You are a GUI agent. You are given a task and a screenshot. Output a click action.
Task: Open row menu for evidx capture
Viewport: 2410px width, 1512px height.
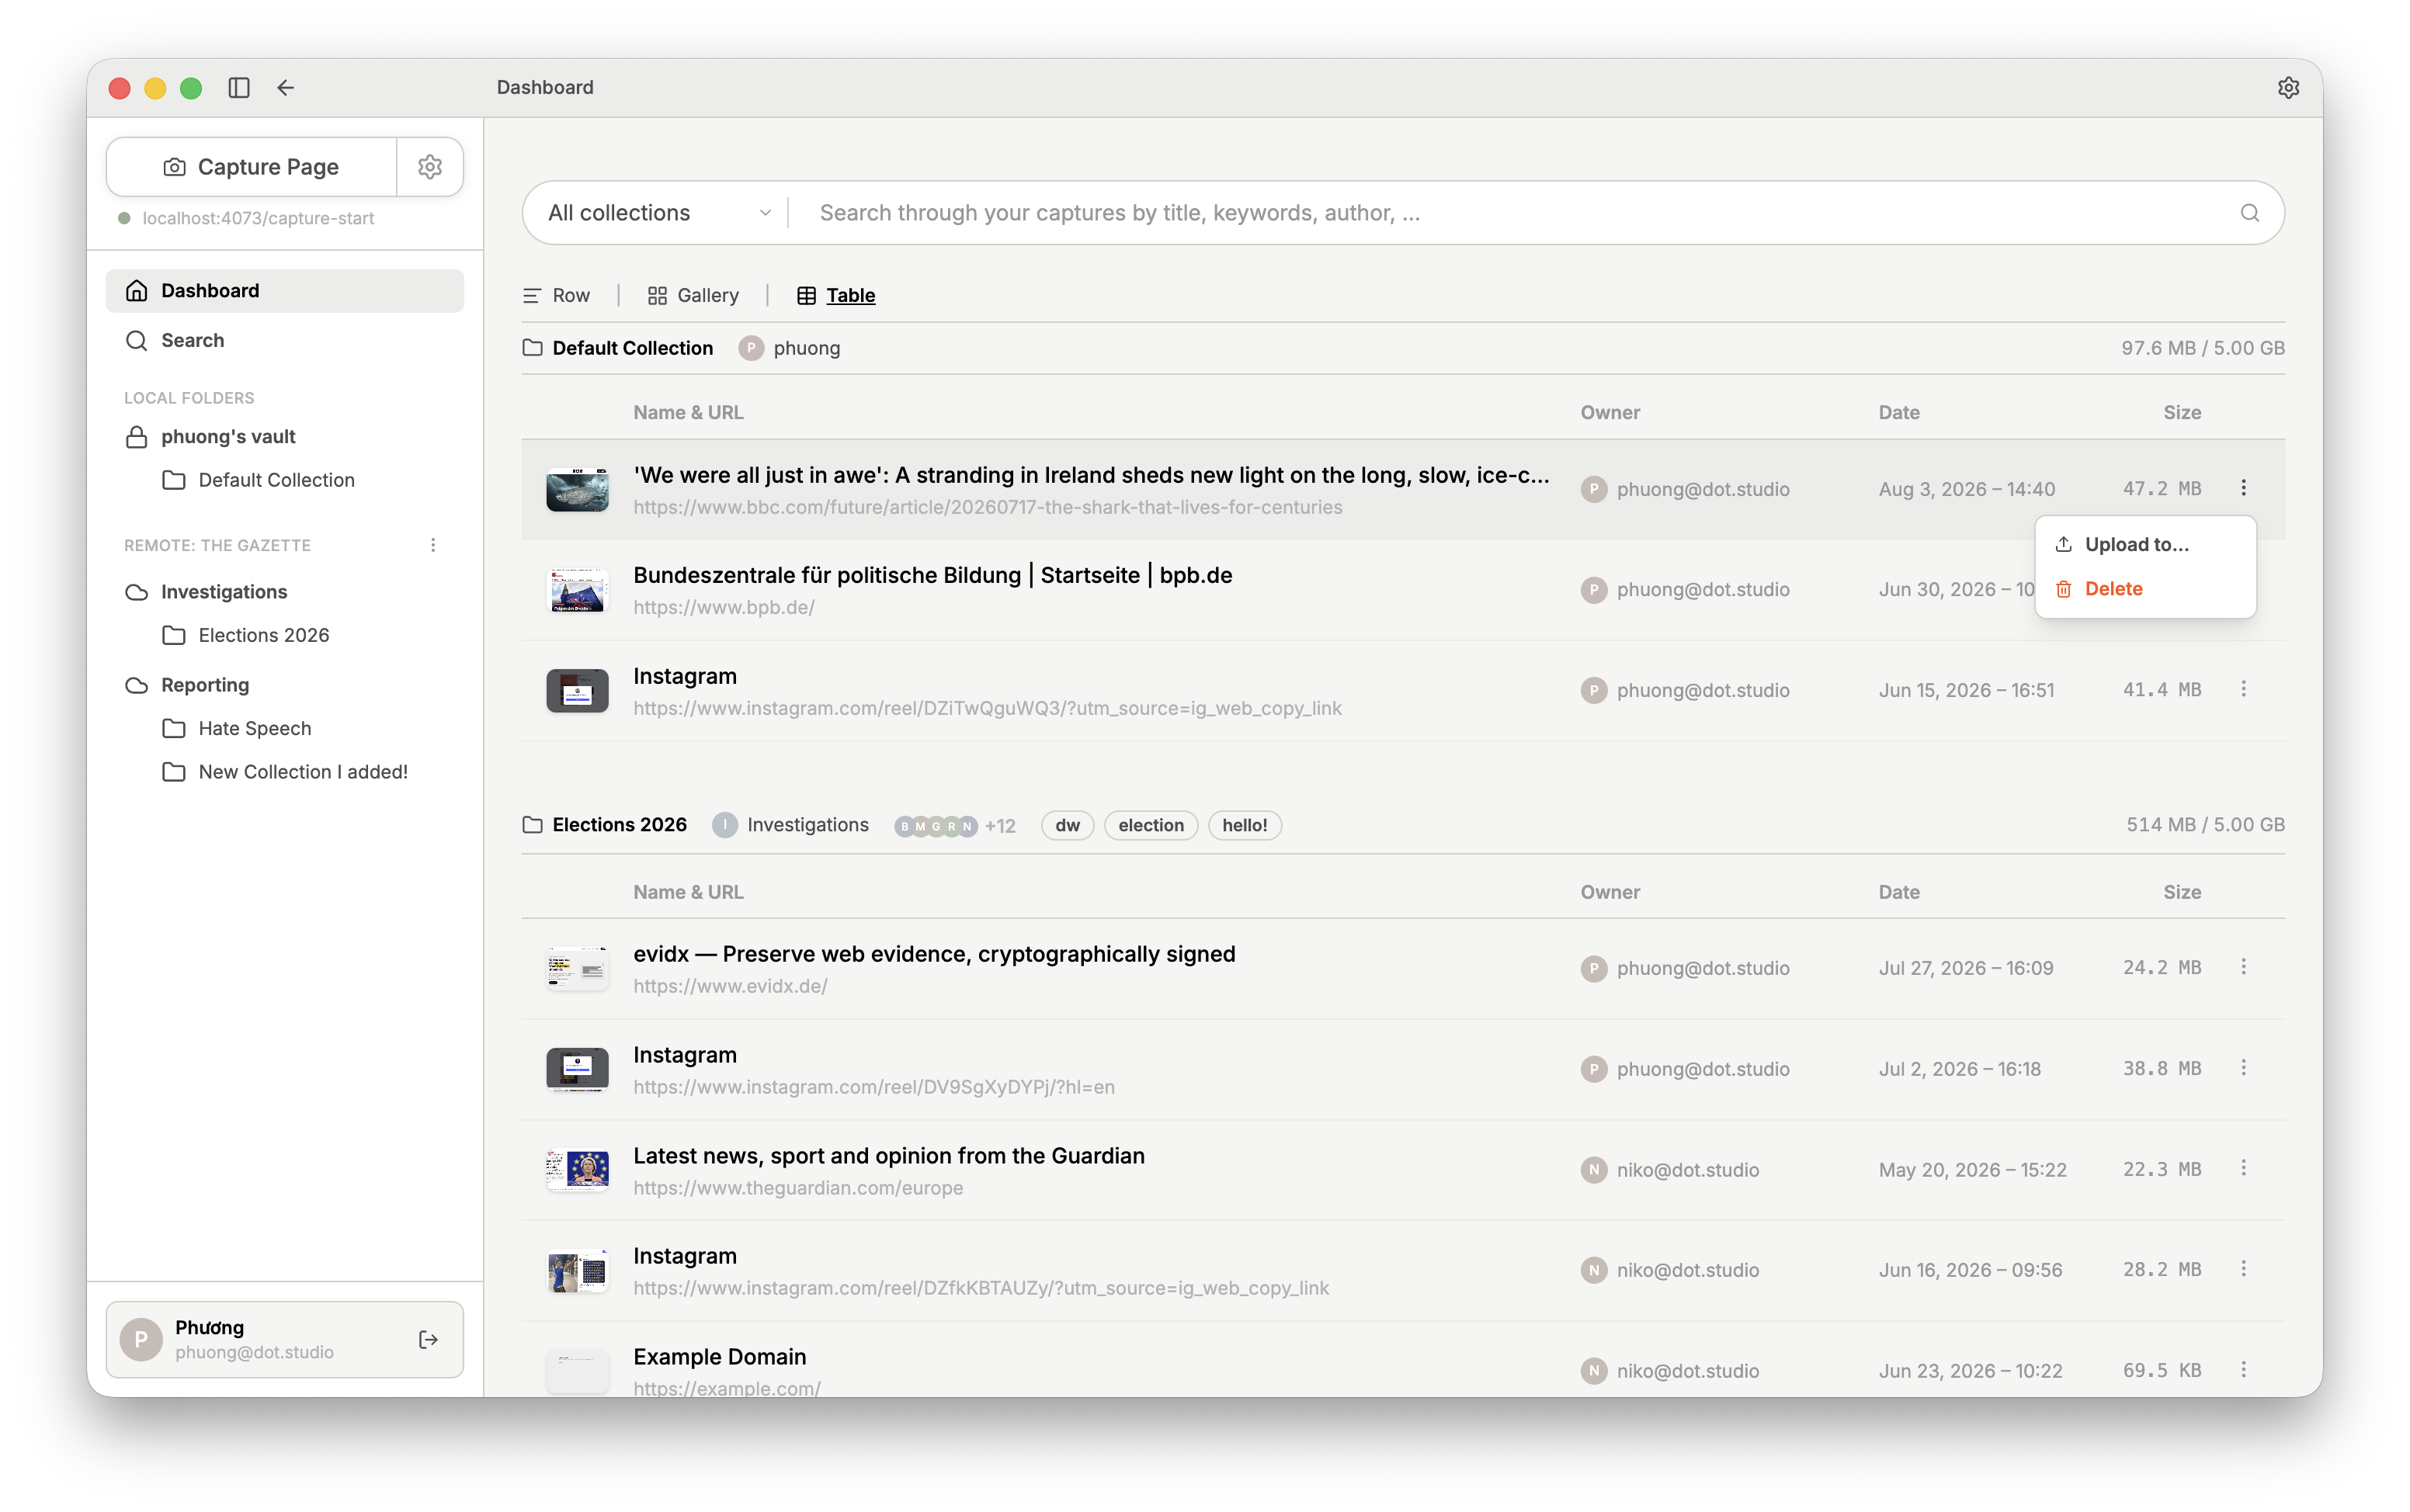coord(2243,967)
